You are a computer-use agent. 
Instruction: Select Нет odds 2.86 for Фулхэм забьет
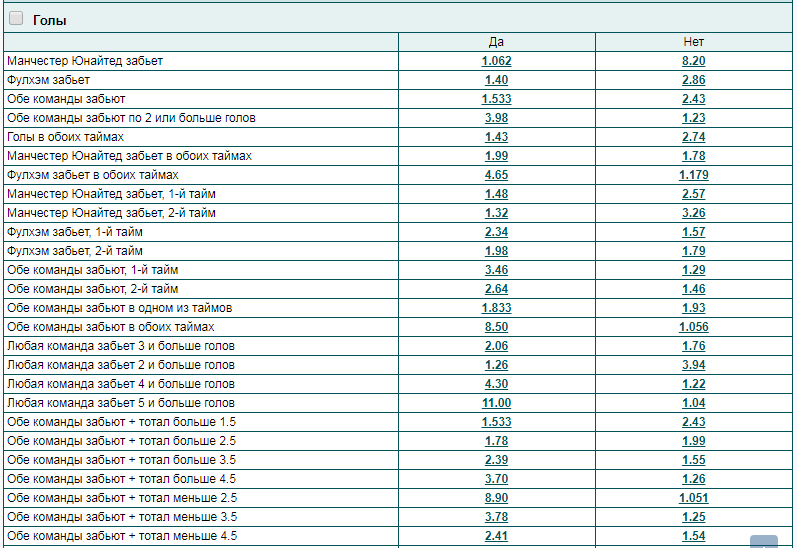(x=693, y=80)
